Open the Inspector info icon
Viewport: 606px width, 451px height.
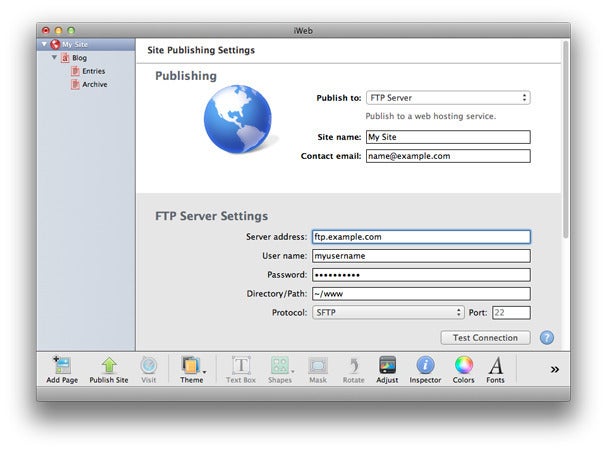click(x=425, y=365)
